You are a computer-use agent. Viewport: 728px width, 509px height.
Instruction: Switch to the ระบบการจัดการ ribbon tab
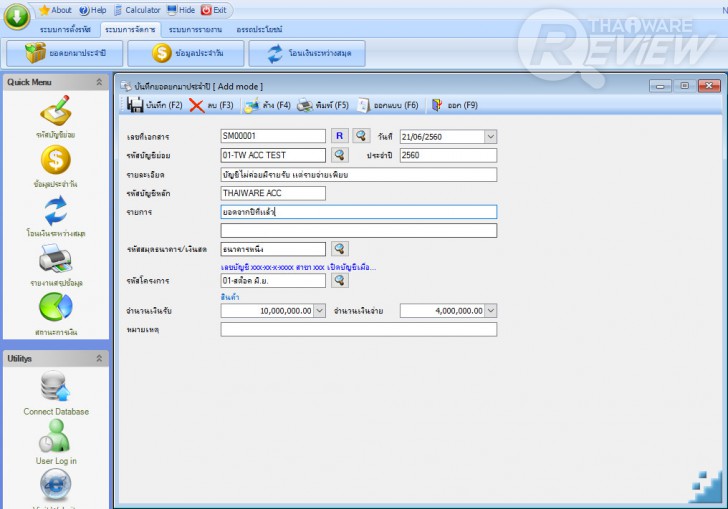(130, 30)
